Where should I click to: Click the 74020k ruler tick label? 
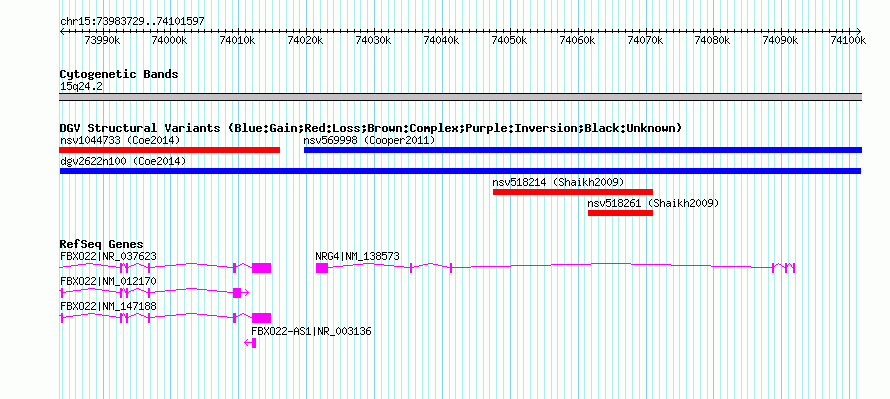pyautogui.click(x=305, y=41)
